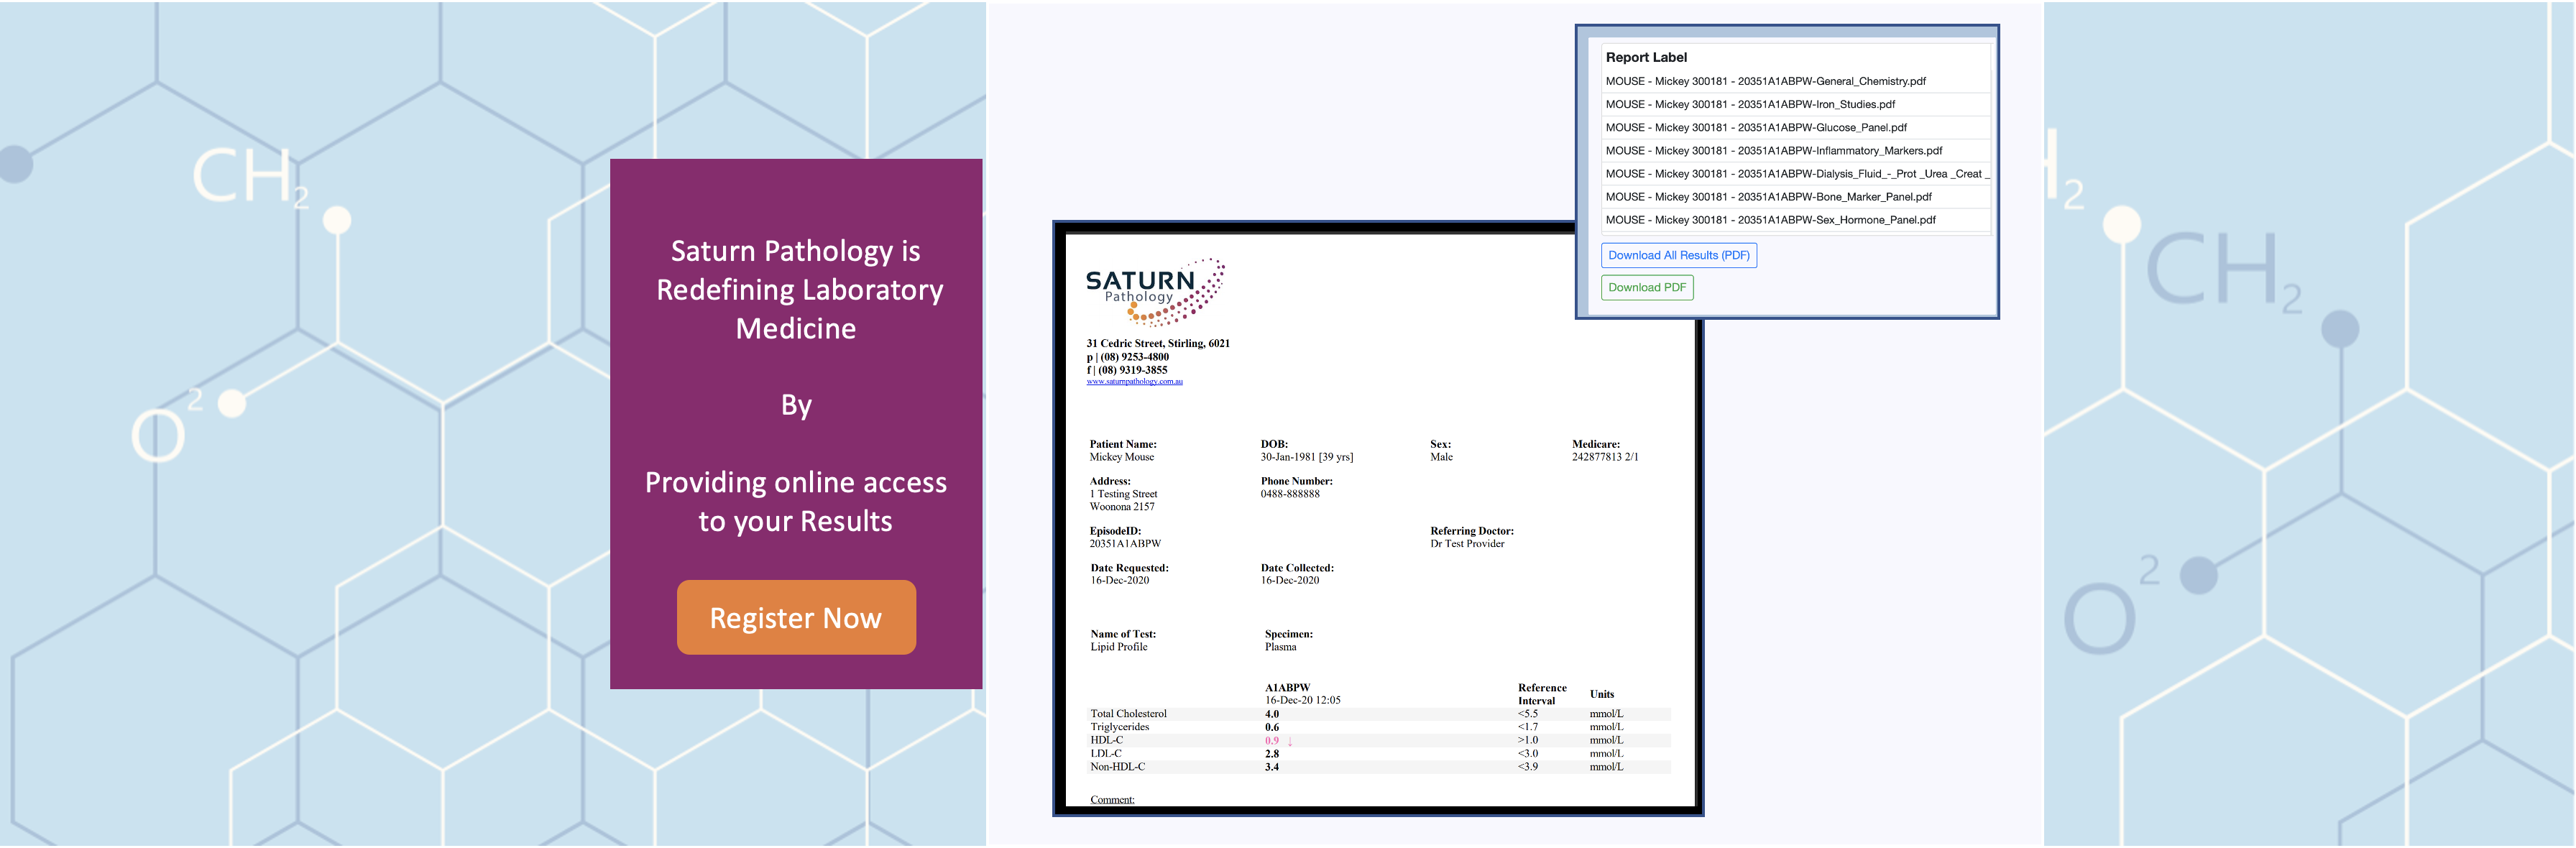Click the Total Cholesterol result row
The image size is (2576, 848).
[1380, 713]
